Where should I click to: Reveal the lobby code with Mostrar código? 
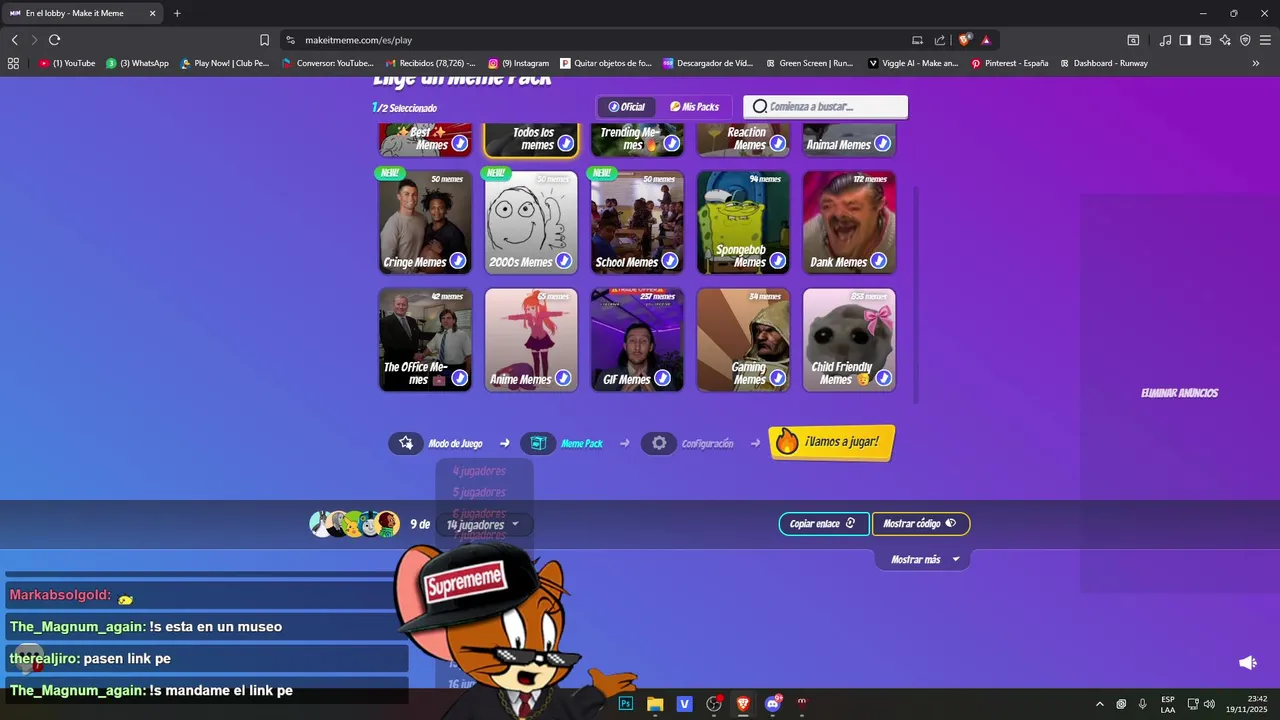(x=920, y=523)
